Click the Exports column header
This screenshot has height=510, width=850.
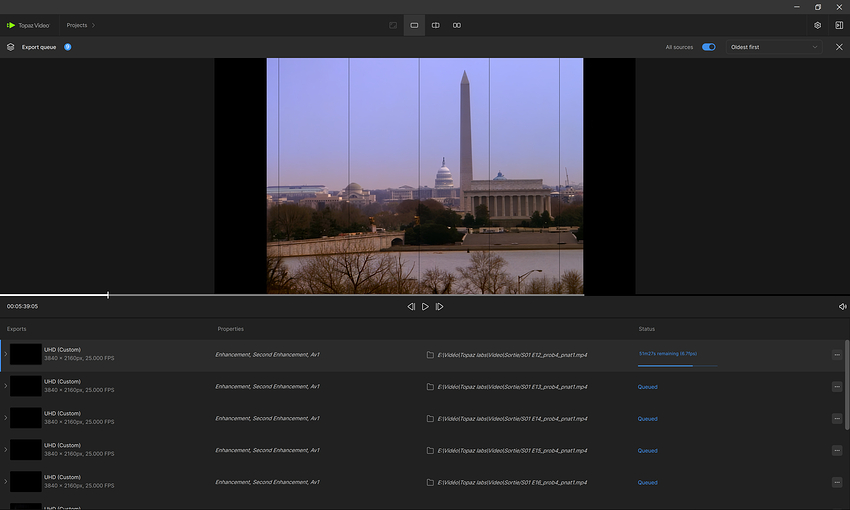(16, 329)
